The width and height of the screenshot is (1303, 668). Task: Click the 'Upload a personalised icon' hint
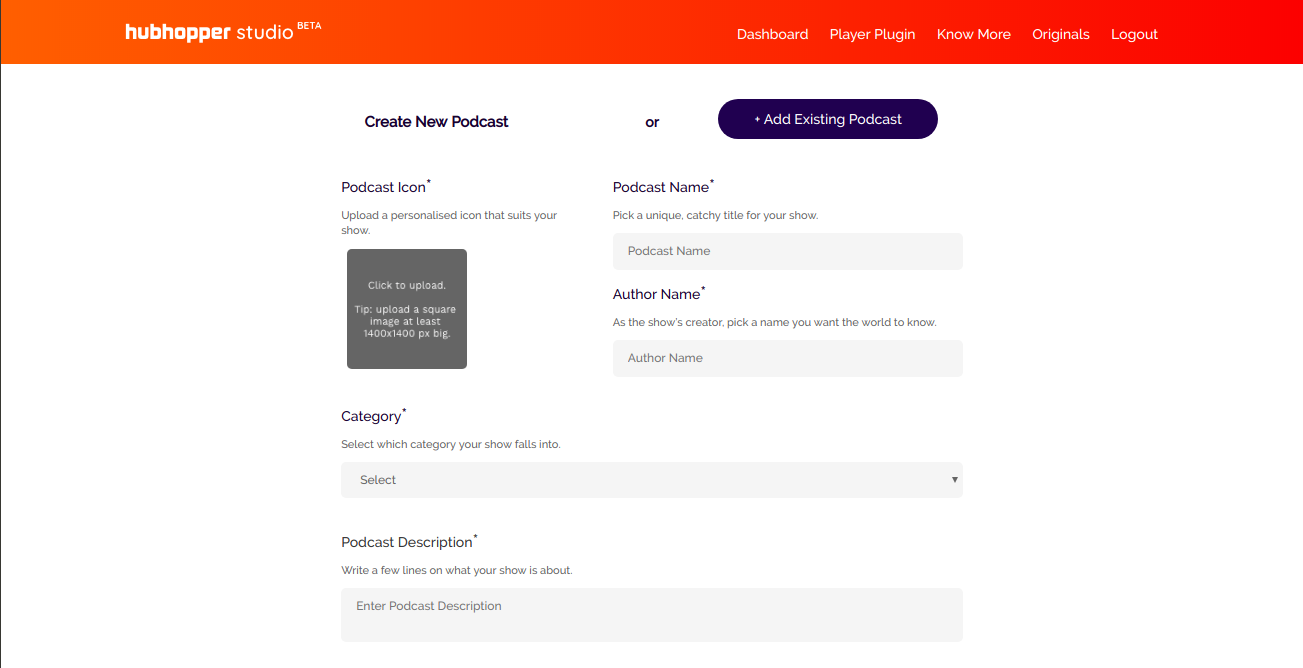point(449,223)
